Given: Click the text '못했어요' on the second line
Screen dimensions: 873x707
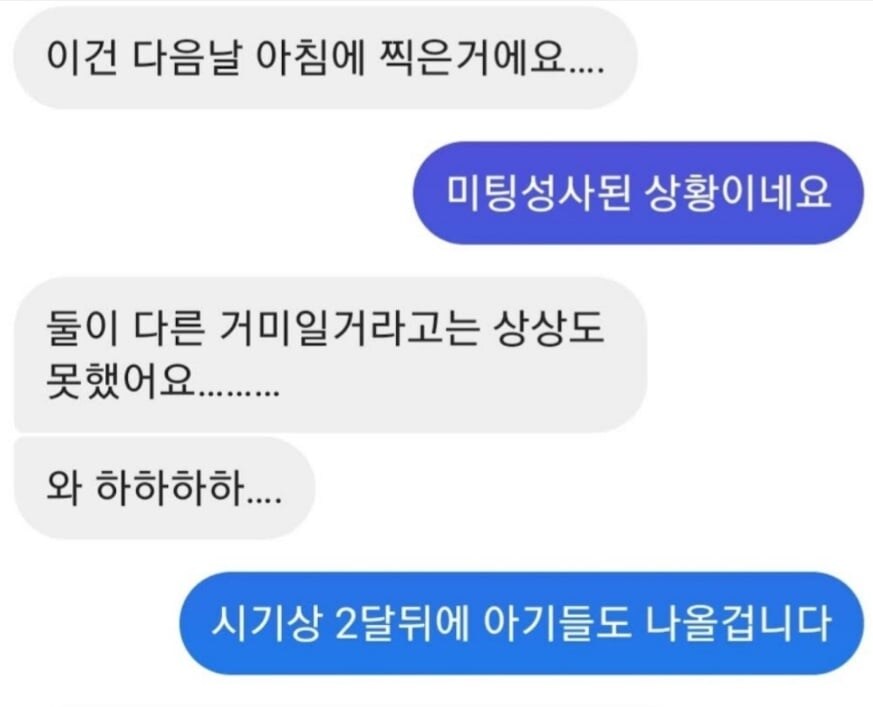Looking at the screenshot, I should click(x=120, y=382).
